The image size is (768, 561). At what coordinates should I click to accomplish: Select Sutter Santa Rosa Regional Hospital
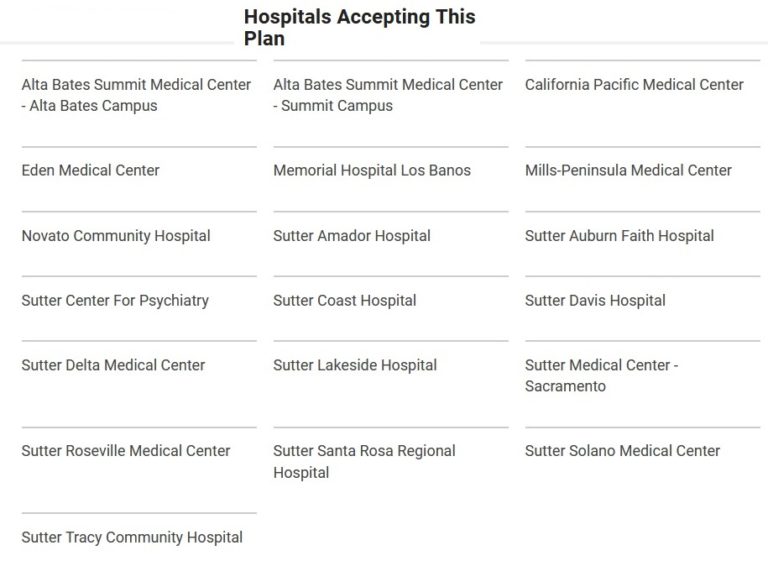(x=364, y=462)
